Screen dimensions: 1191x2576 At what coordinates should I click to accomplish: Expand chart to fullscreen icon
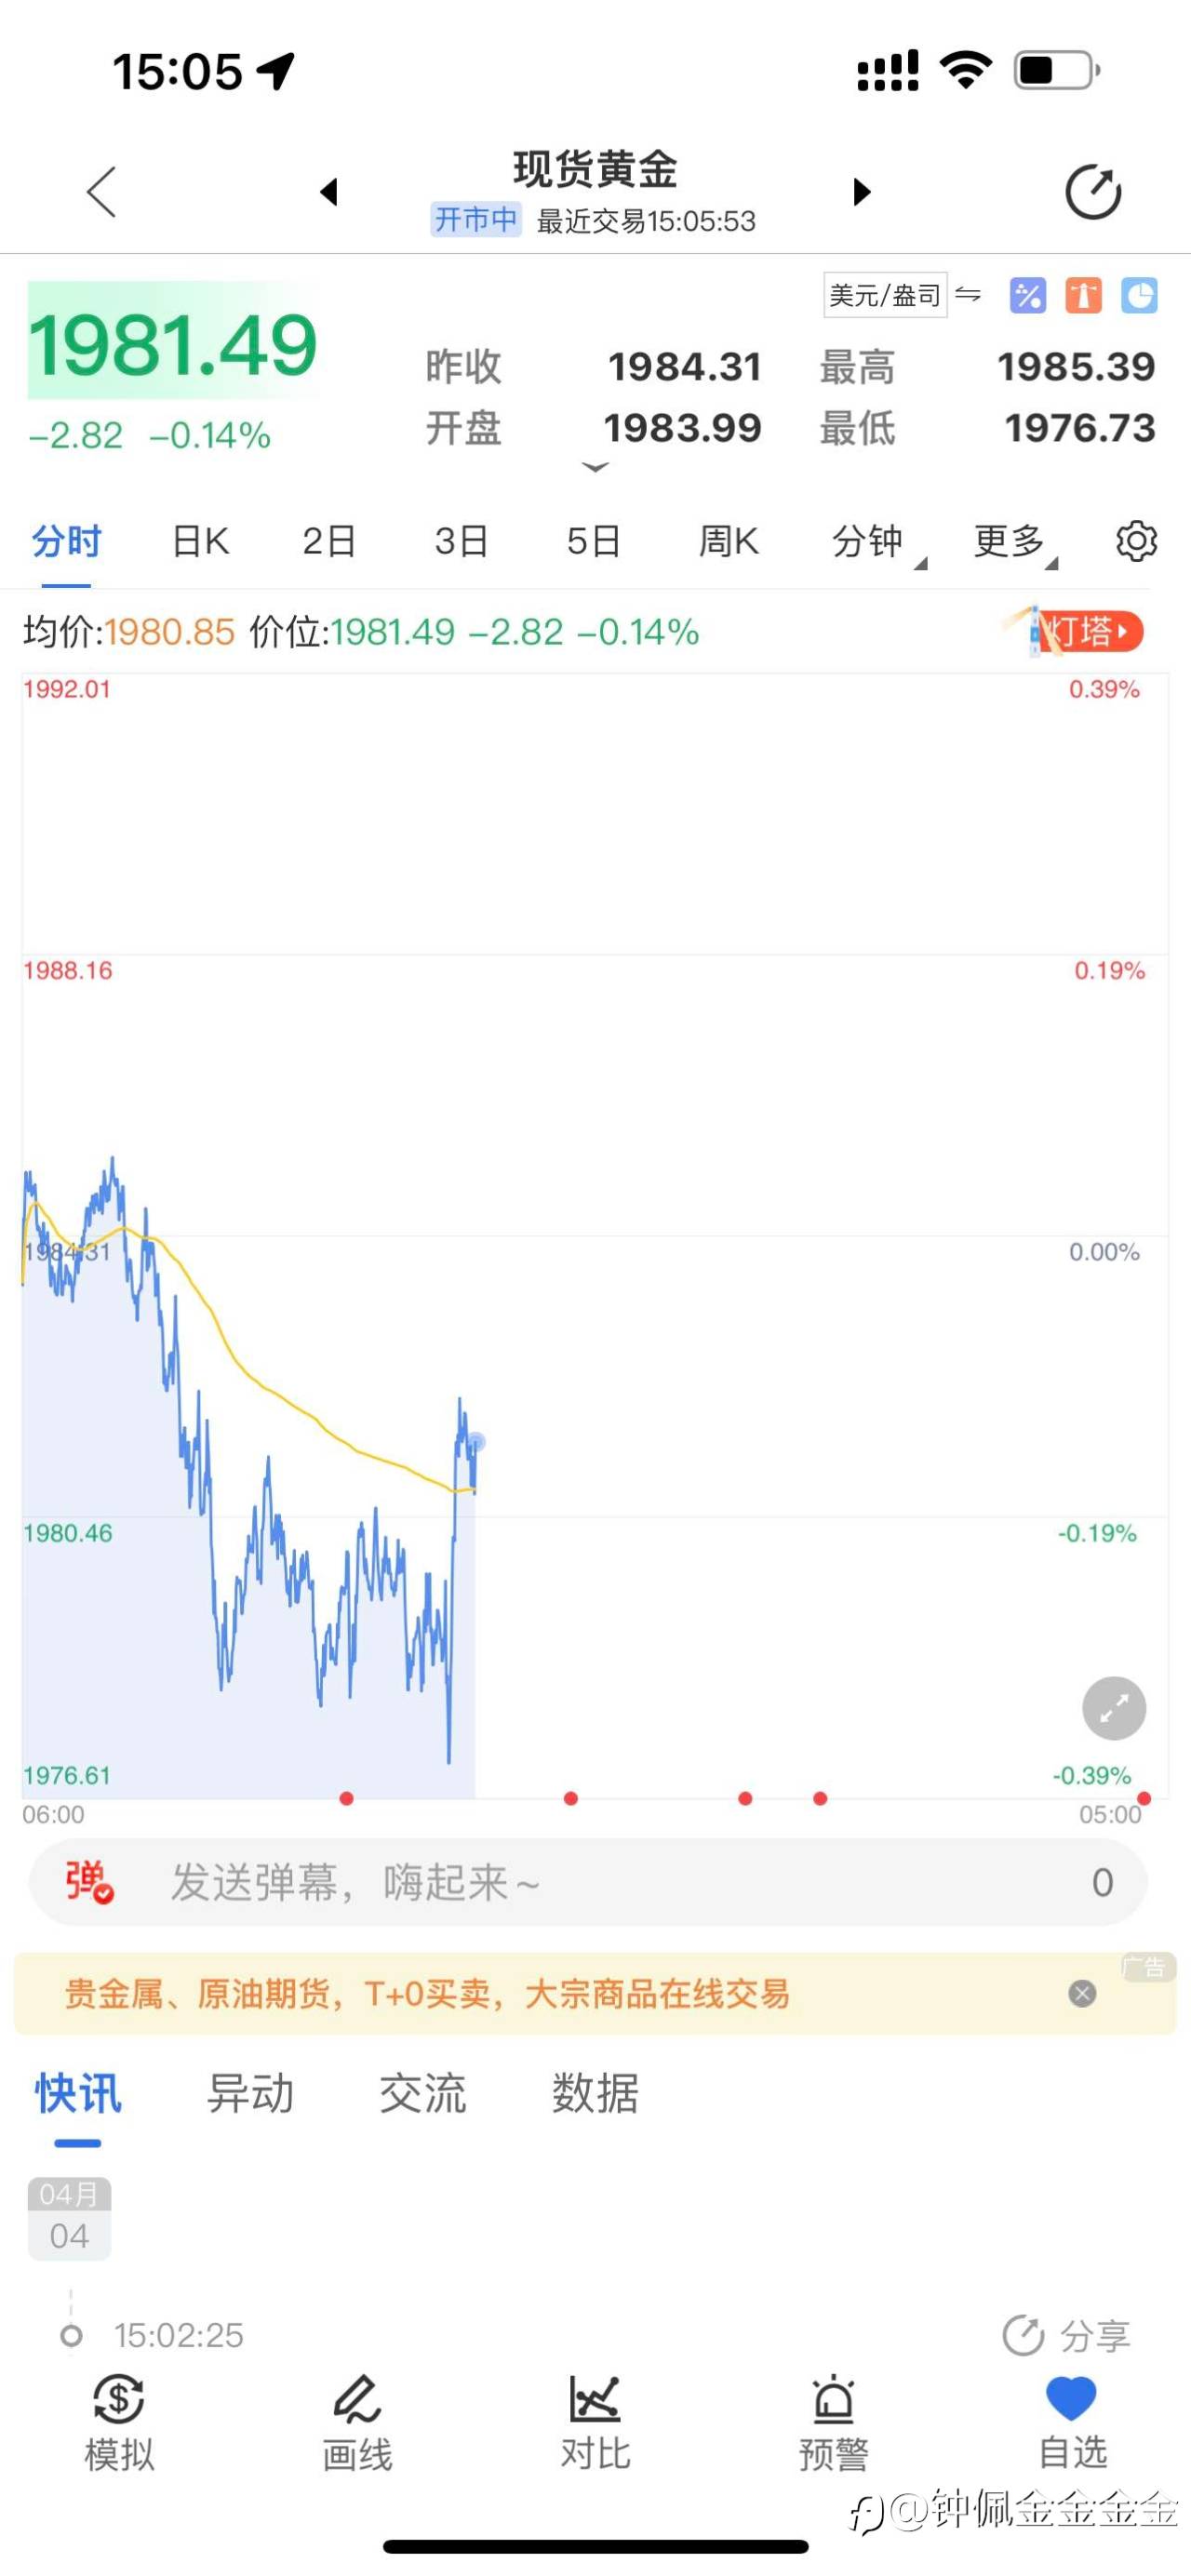[x=1114, y=1709]
